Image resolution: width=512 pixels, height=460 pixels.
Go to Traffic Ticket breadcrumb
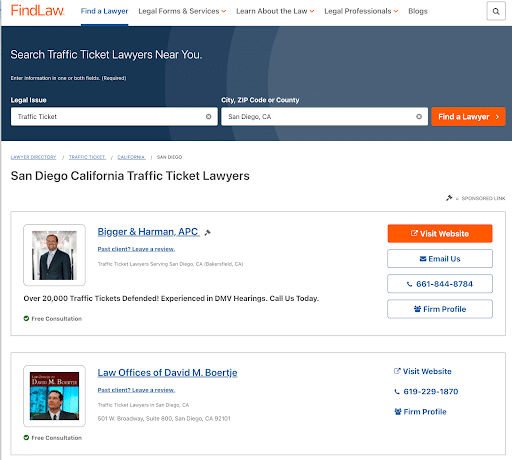point(87,157)
